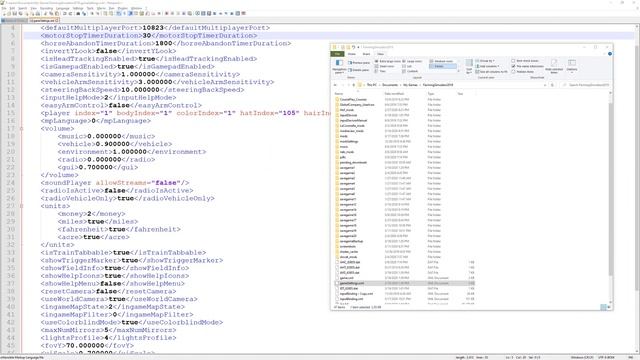Image resolution: width=640 pixels, height=360 pixels.
Task: Click the hatIndex value "105" on line 15
Action: [289, 113]
